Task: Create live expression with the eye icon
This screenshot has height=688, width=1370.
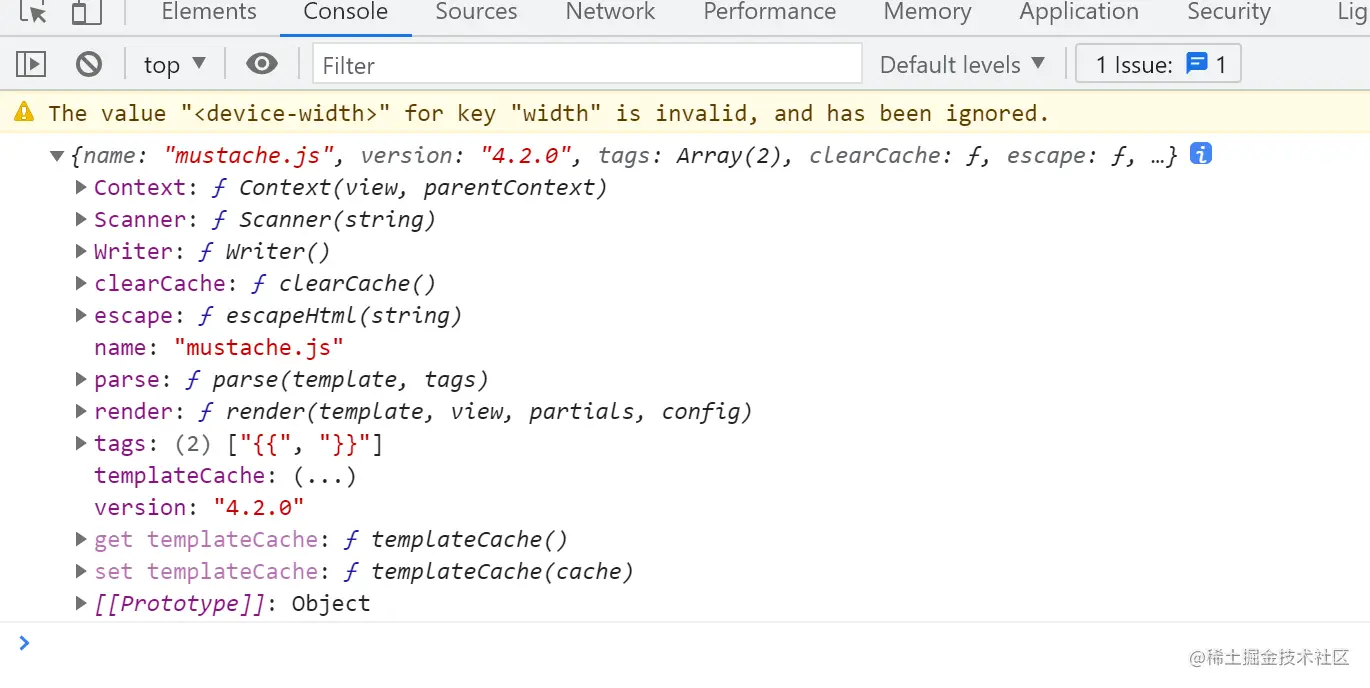Action: pos(262,65)
